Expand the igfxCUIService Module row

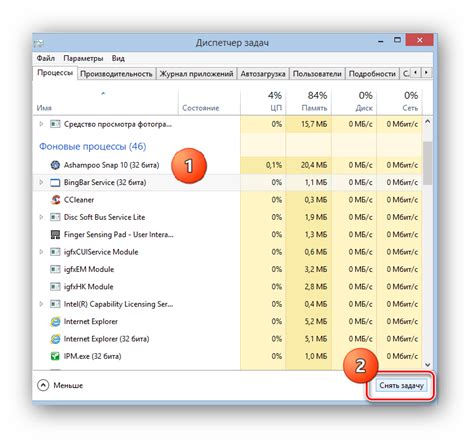pyautogui.click(x=41, y=252)
